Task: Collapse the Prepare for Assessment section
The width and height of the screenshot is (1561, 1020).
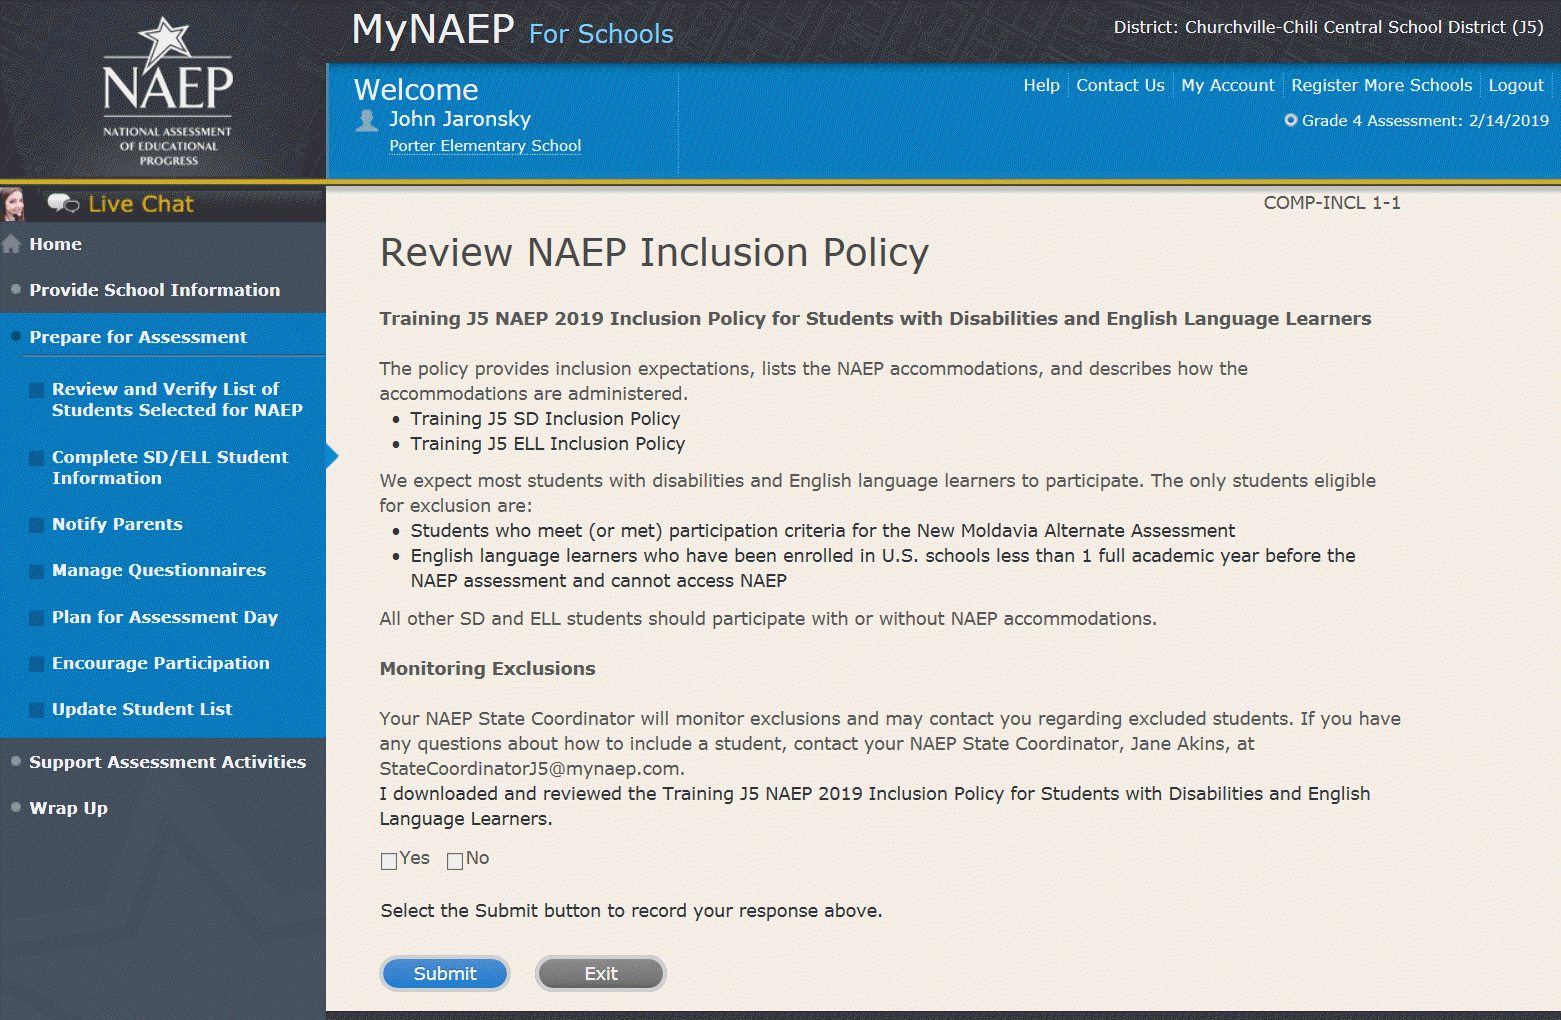Action: click(138, 337)
